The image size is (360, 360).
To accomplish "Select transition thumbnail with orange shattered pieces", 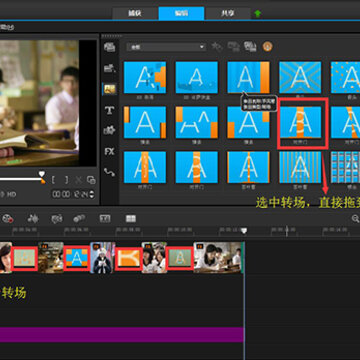I will point(145,77).
